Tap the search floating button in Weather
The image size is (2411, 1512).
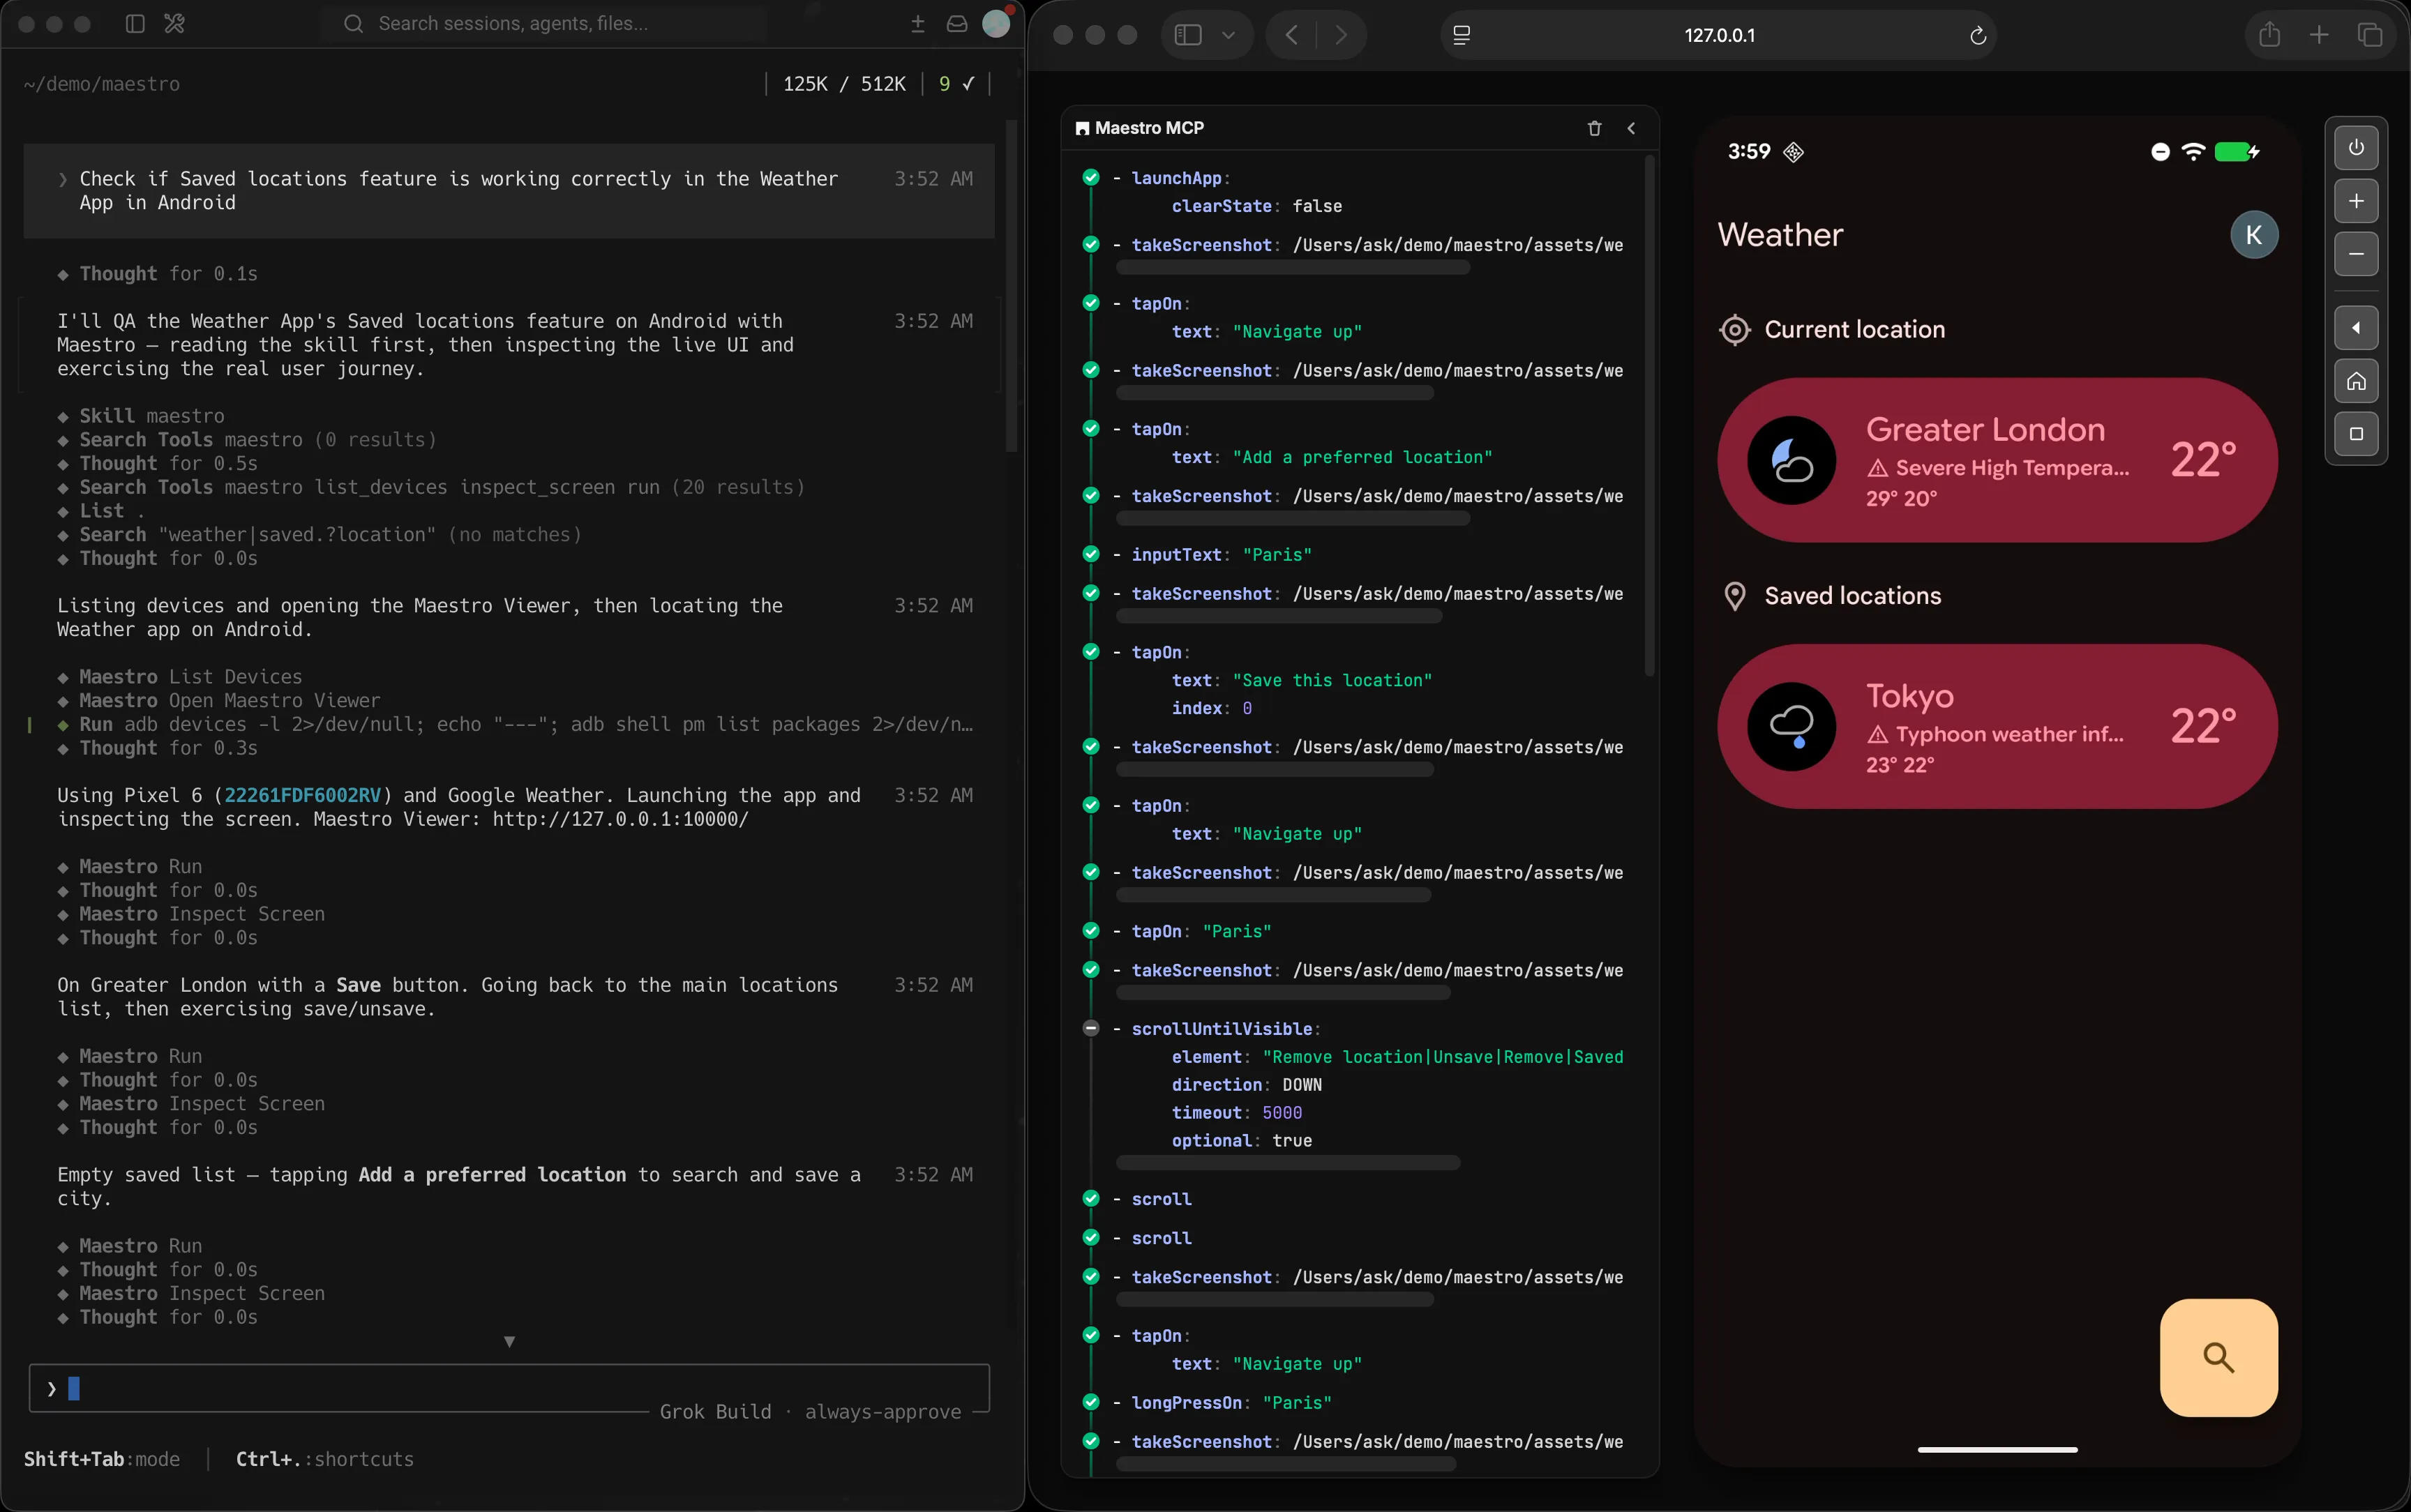click(2218, 1357)
